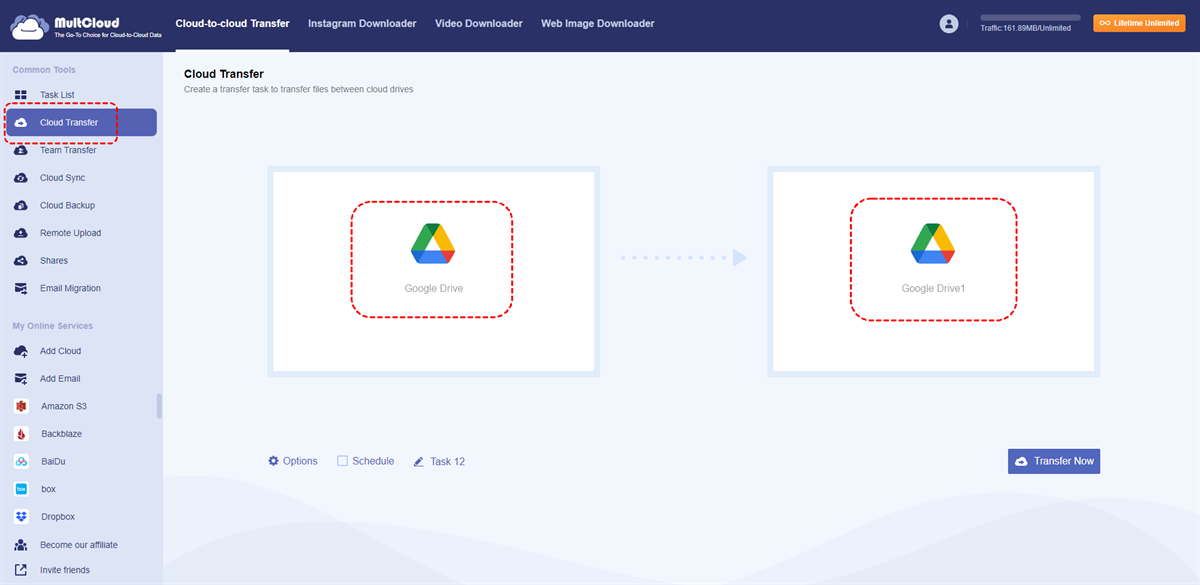The height and width of the screenshot is (585, 1200).
Task: Open the Web Image Downloader tab
Action: point(598,23)
